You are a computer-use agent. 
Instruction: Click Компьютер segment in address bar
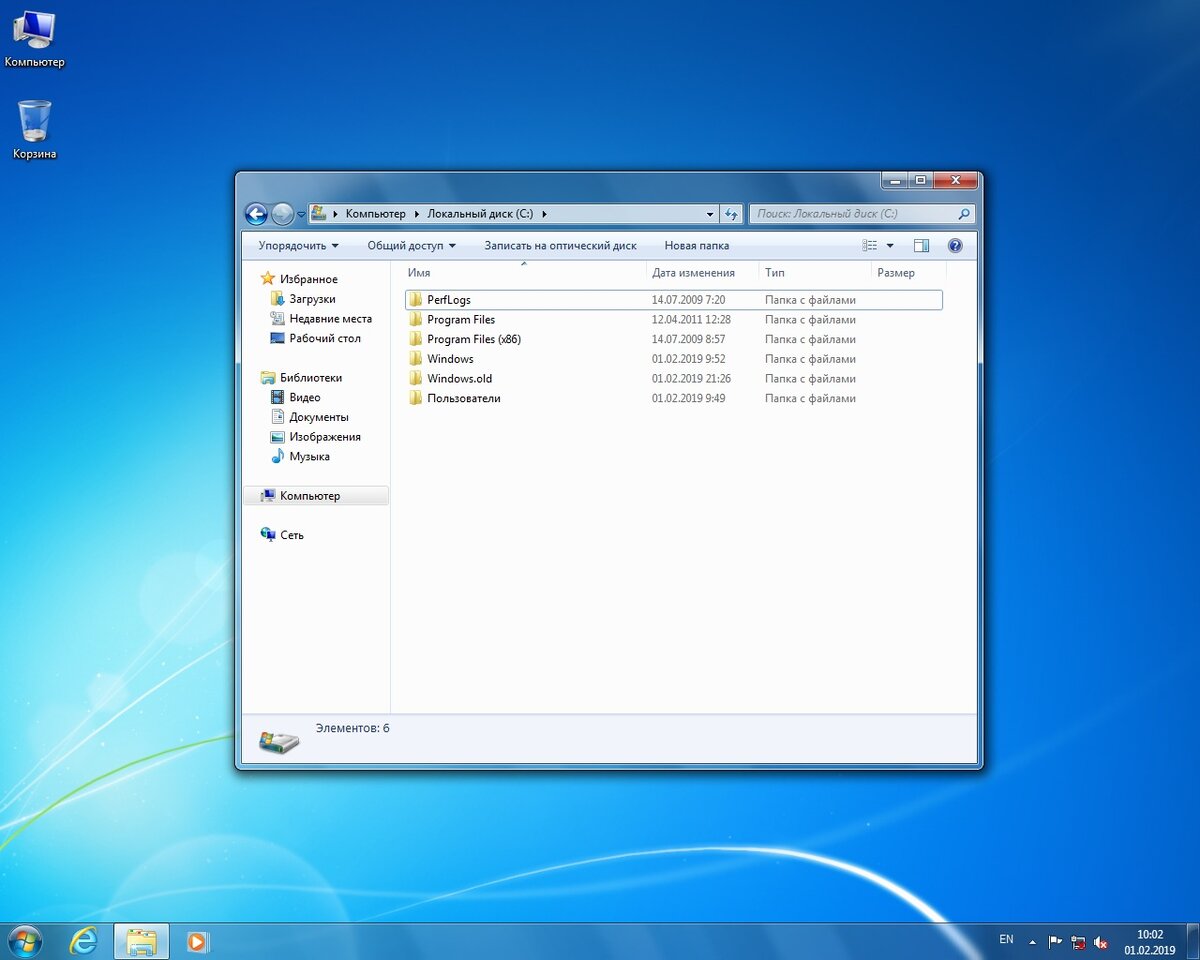376,214
